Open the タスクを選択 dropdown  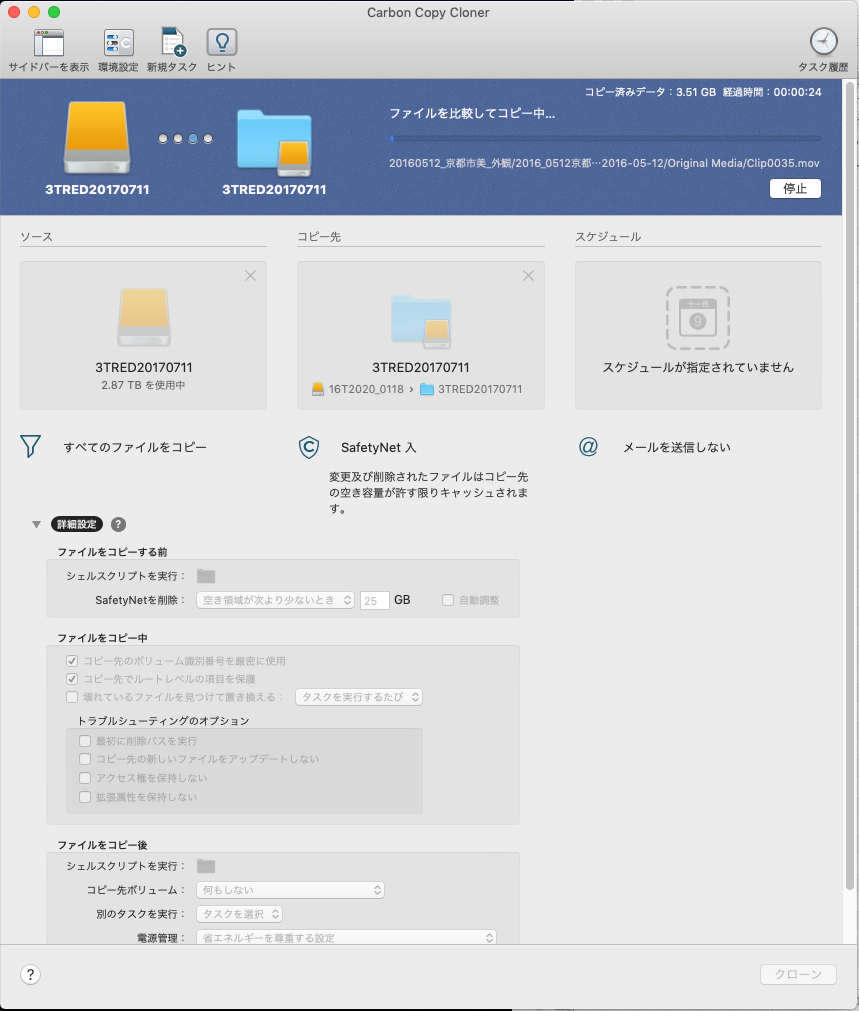click(x=239, y=914)
